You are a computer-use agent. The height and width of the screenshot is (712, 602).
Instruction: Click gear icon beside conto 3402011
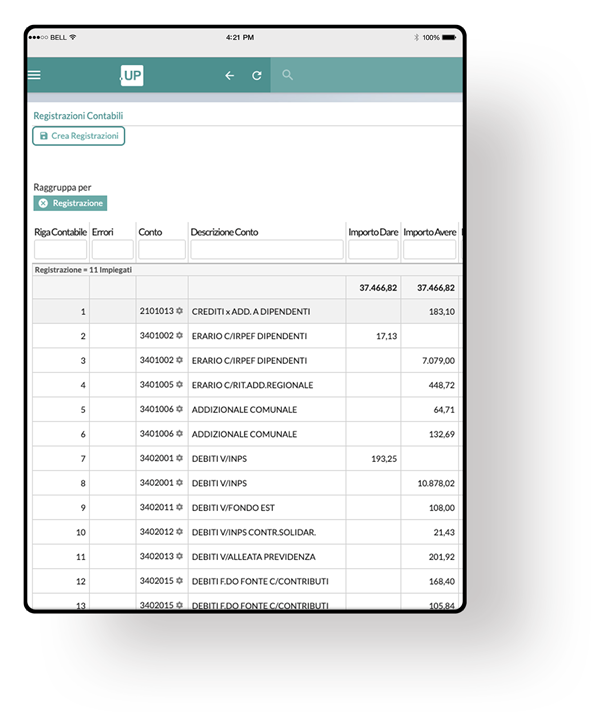pyautogui.click(x=180, y=507)
